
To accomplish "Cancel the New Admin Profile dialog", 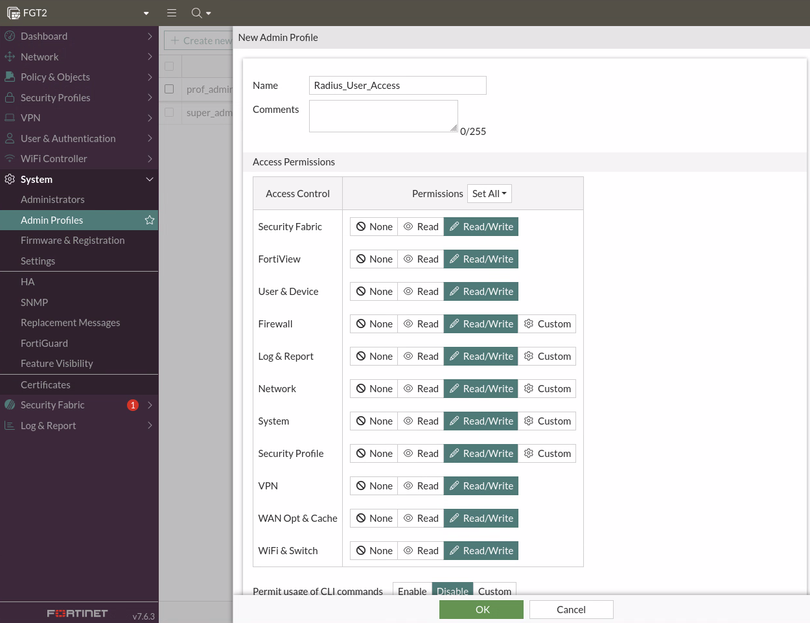I will [x=571, y=610].
